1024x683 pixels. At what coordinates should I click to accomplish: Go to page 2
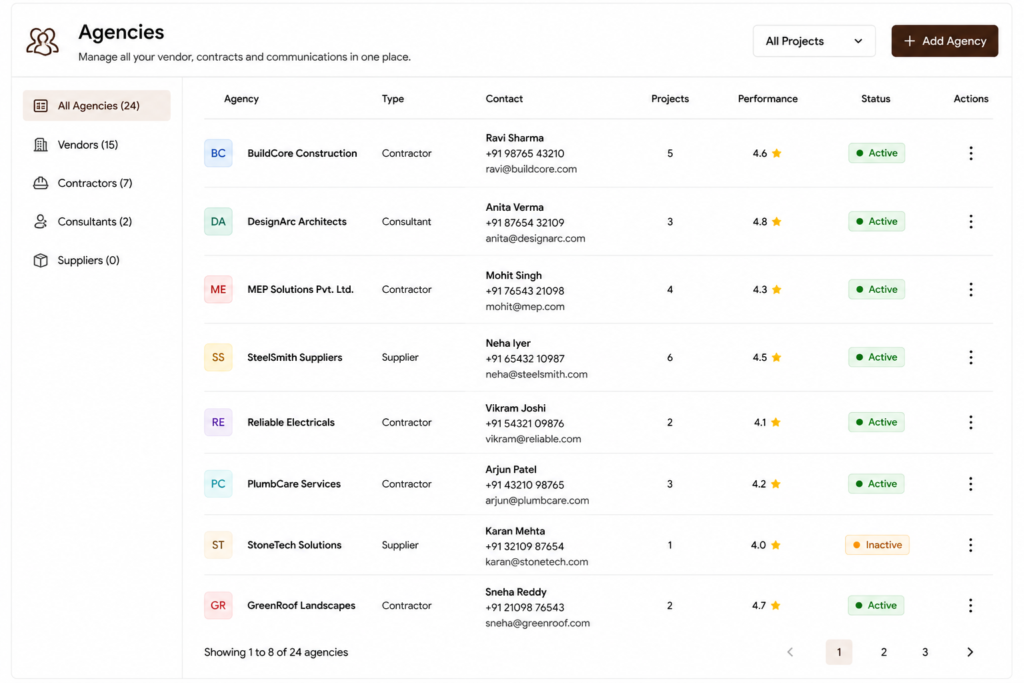(884, 652)
